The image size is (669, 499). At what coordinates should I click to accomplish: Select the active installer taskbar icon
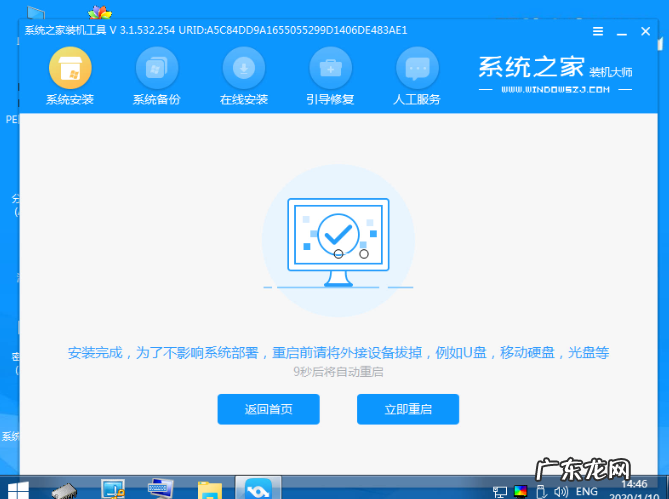click(x=258, y=489)
